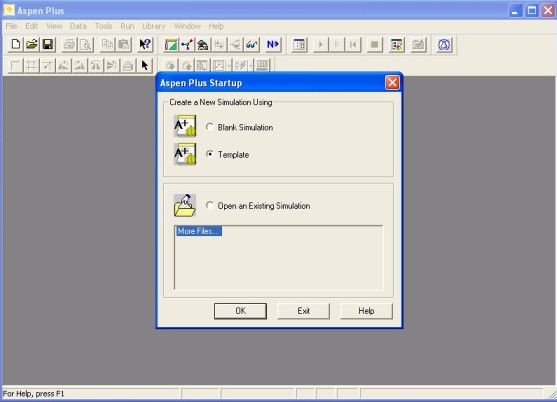Image resolution: width=557 pixels, height=402 pixels.
Task: Open the File menu
Action: [x=11, y=26]
